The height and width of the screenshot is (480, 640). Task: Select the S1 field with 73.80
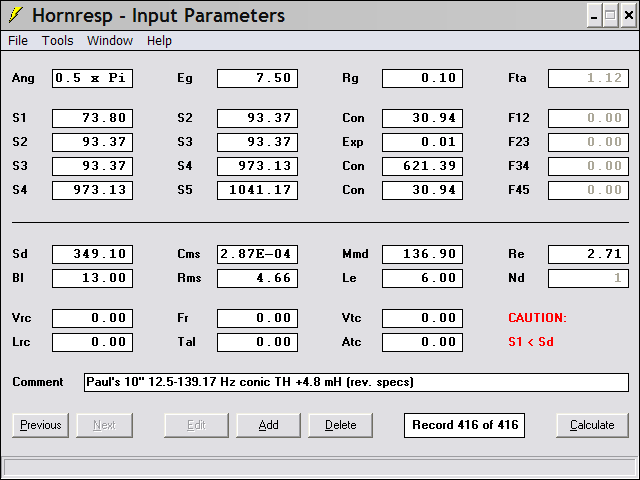click(92, 118)
